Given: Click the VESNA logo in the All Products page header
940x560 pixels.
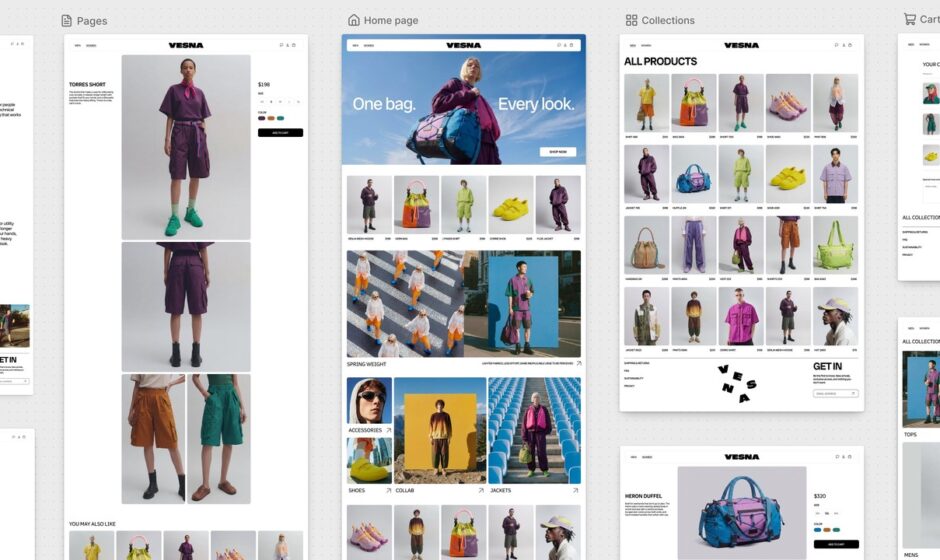Looking at the screenshot, I should coord(742,45).
